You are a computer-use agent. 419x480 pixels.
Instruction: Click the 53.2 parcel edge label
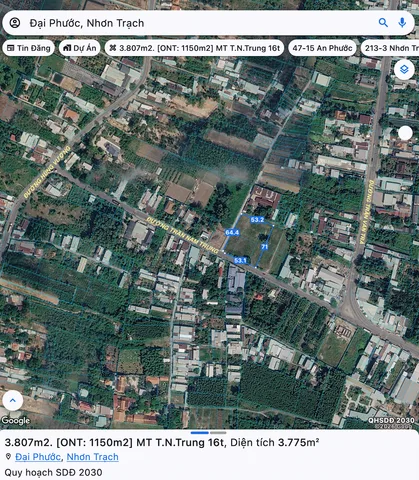[x=257, y=220]
